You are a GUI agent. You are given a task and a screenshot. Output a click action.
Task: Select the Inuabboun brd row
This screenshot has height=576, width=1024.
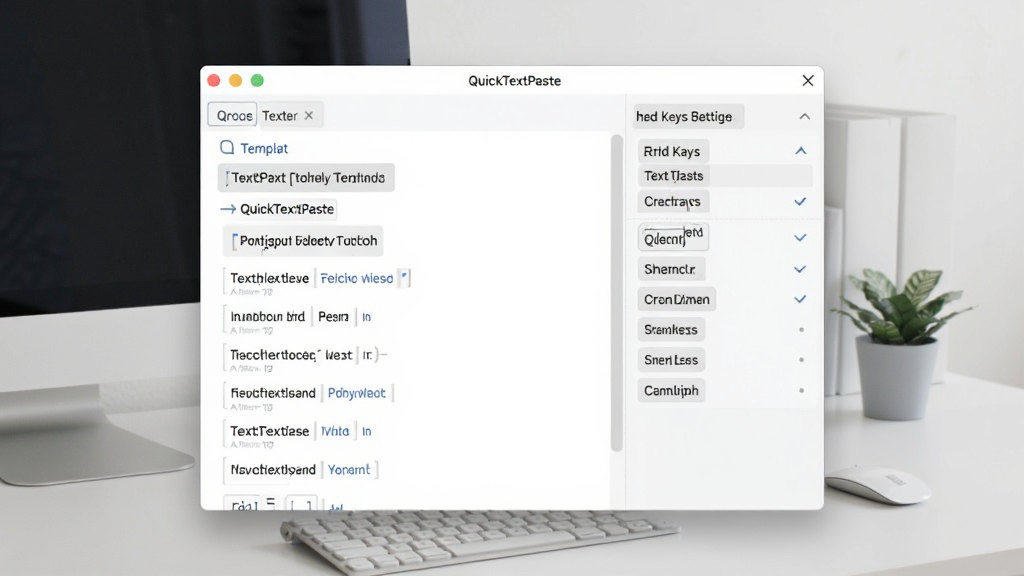[x=267, y=317]
